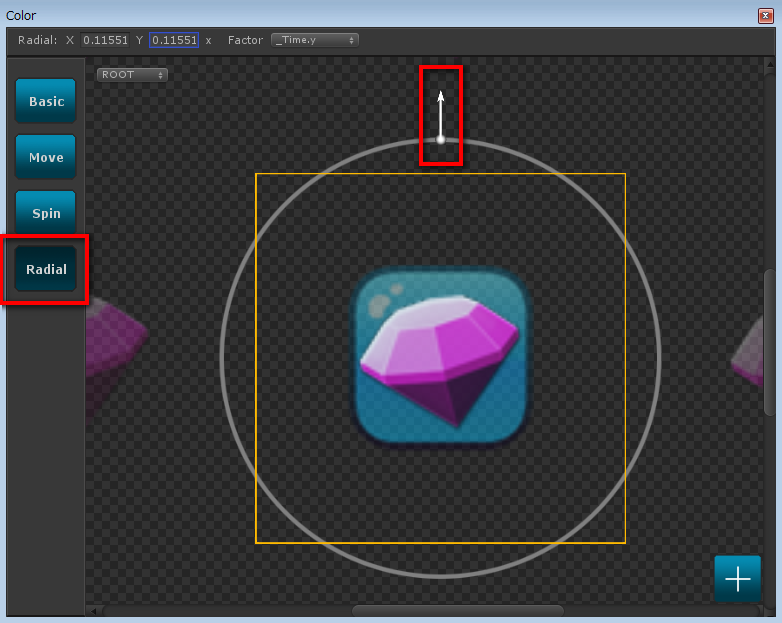Click the gem sprite thumbnail in center

point(440,355)
